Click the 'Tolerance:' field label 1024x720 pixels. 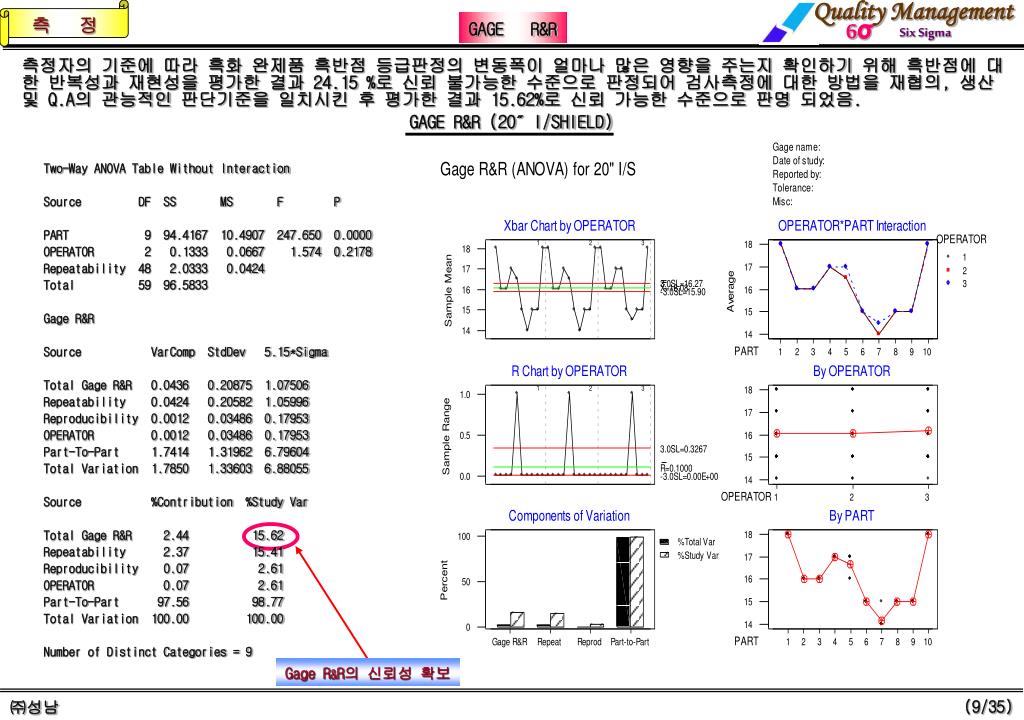[793, 188]
